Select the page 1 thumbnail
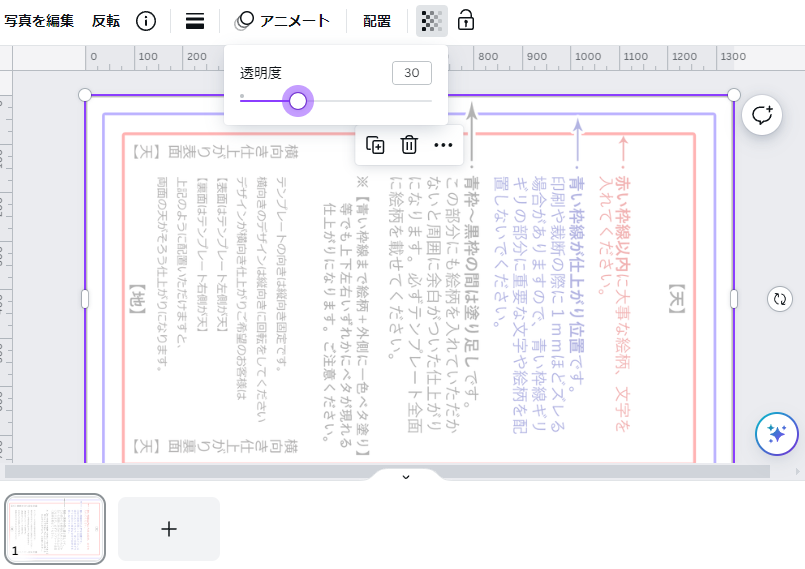 click(x=56, y=528)
